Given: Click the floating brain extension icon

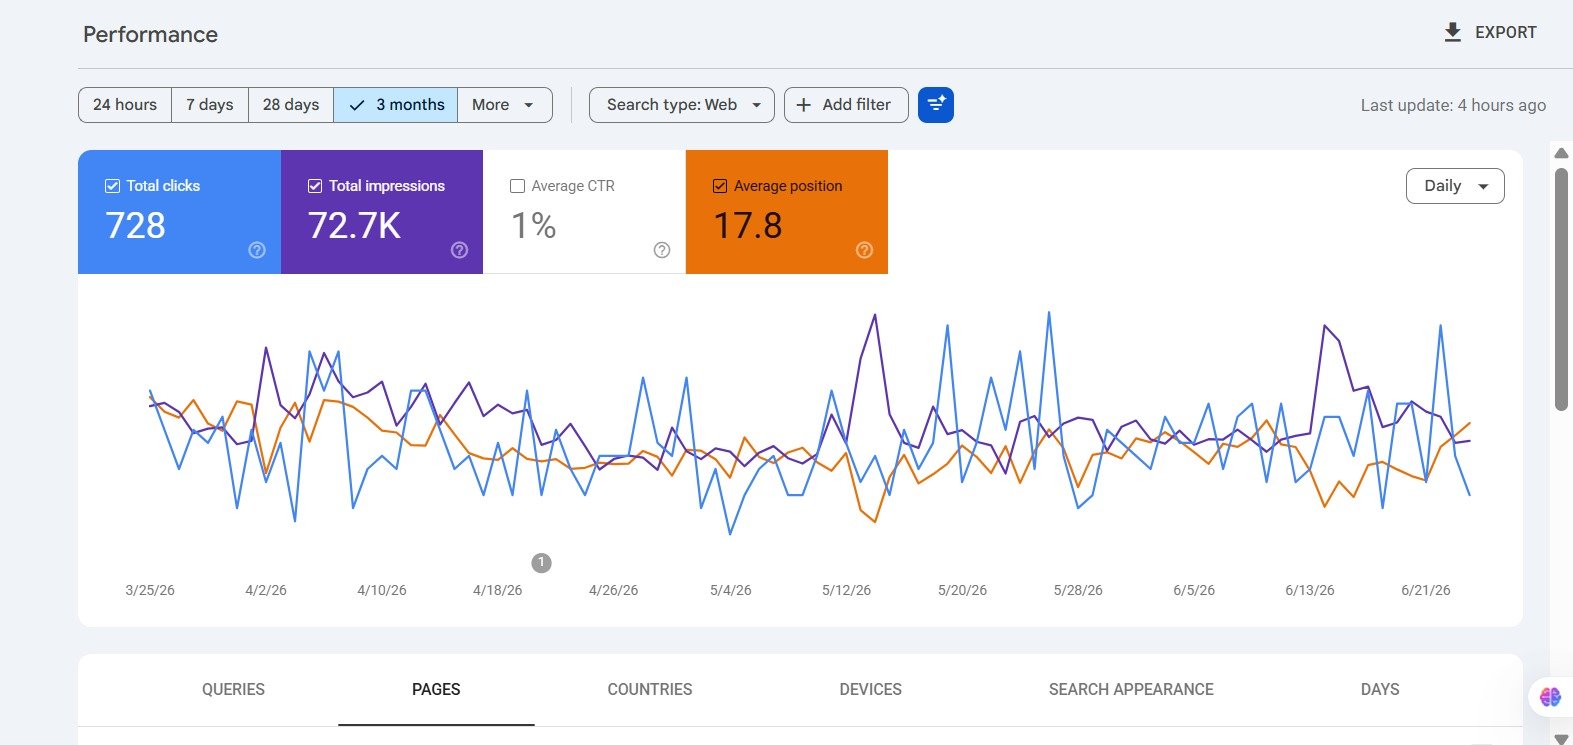Looking at the screenshot, I should click(x=1550, y=697).
